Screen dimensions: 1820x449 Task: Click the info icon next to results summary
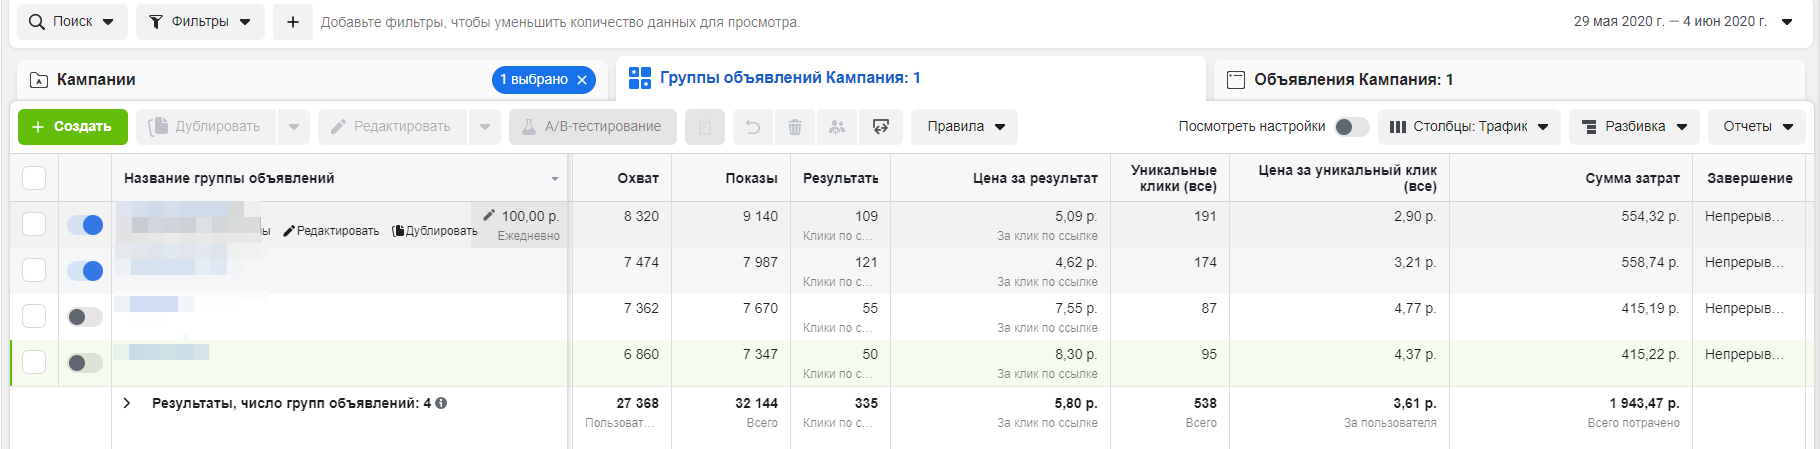pos(441,403)
